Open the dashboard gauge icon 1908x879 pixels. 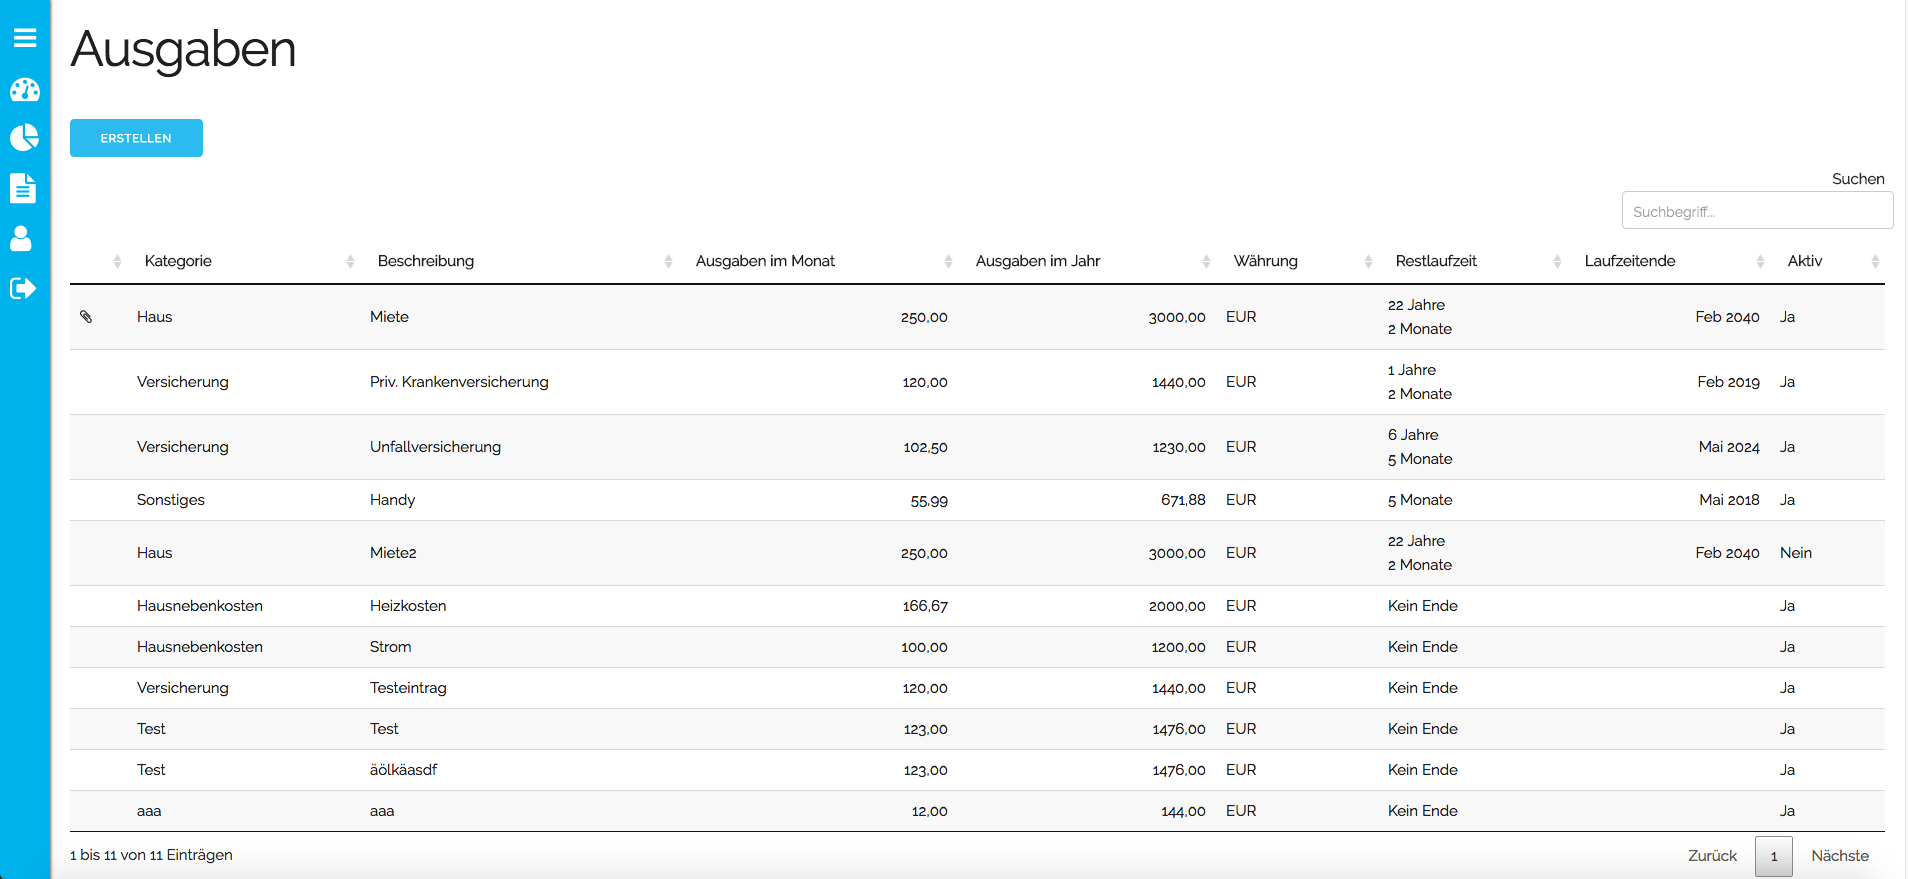25,90
